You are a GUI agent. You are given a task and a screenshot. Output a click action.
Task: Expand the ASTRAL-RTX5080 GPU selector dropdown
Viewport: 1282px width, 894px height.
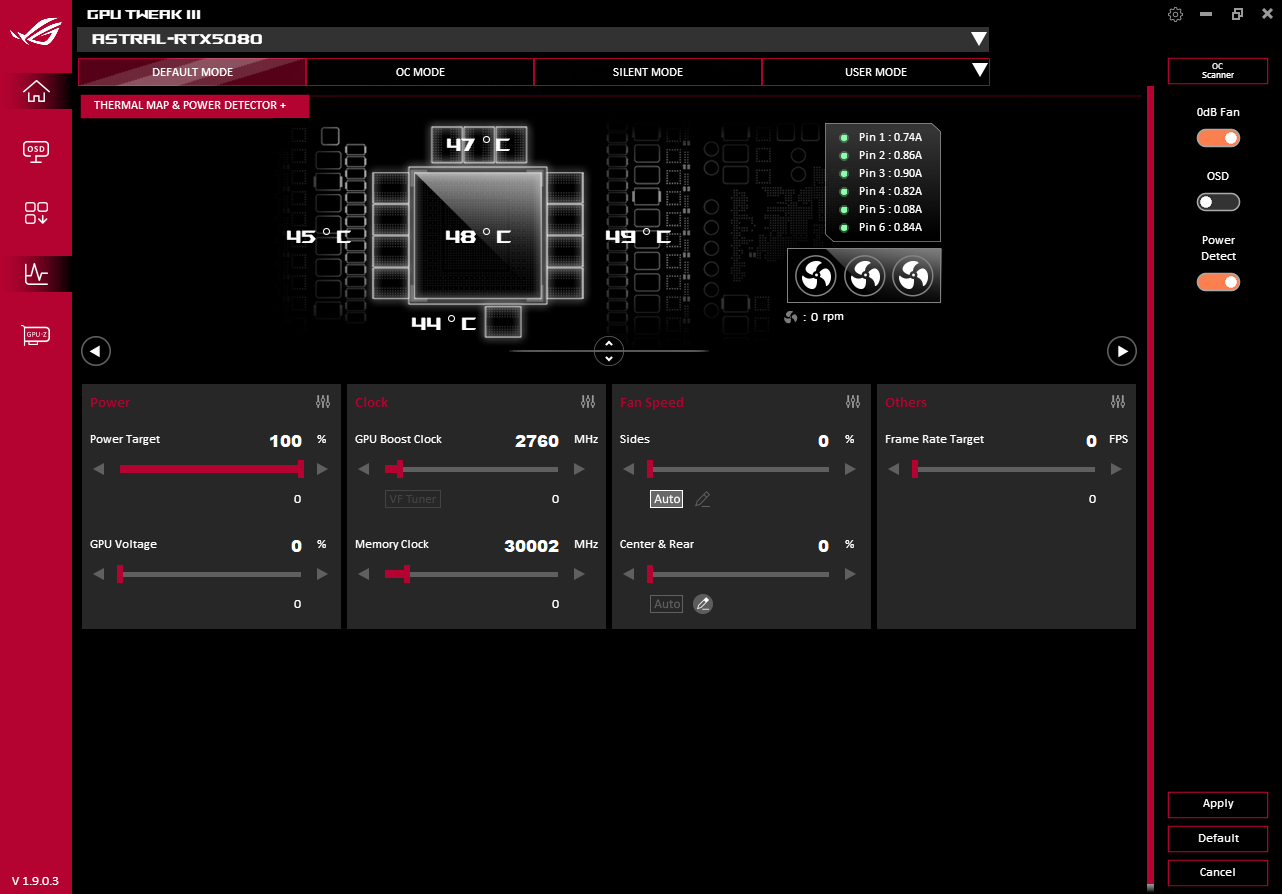click(x=978, y=40)
